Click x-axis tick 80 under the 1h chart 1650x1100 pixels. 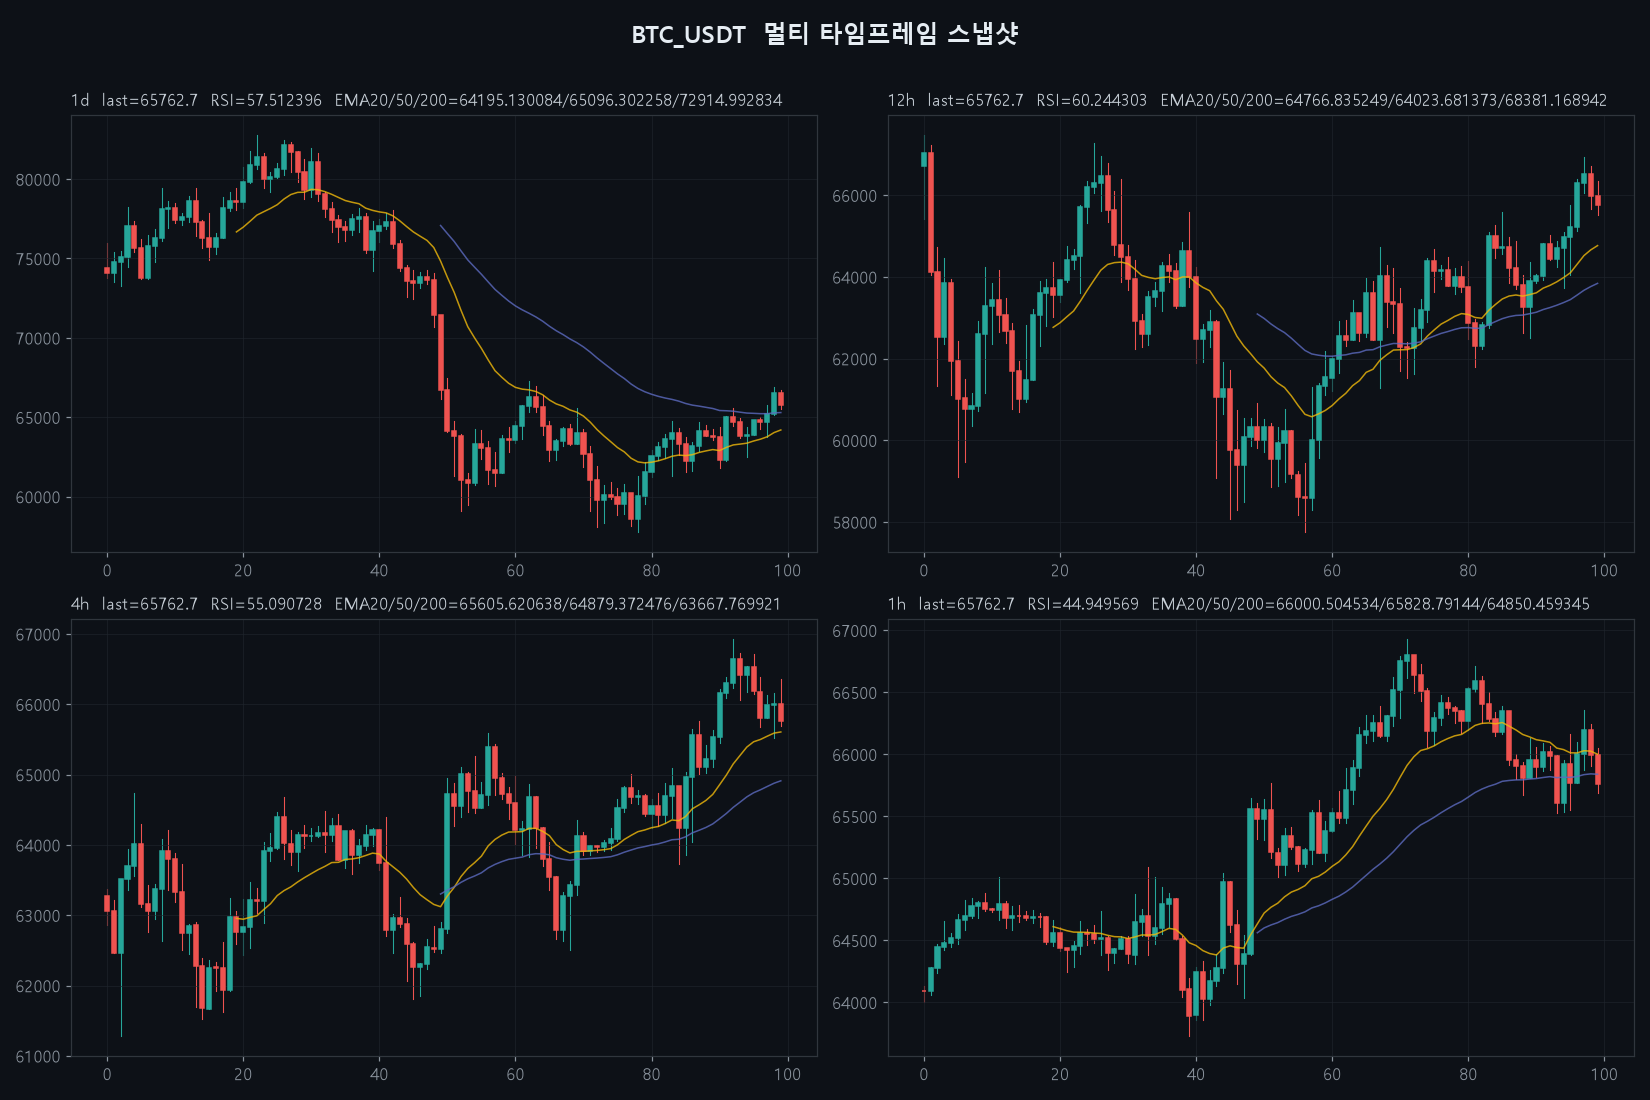click(x=1468, y=1075)
